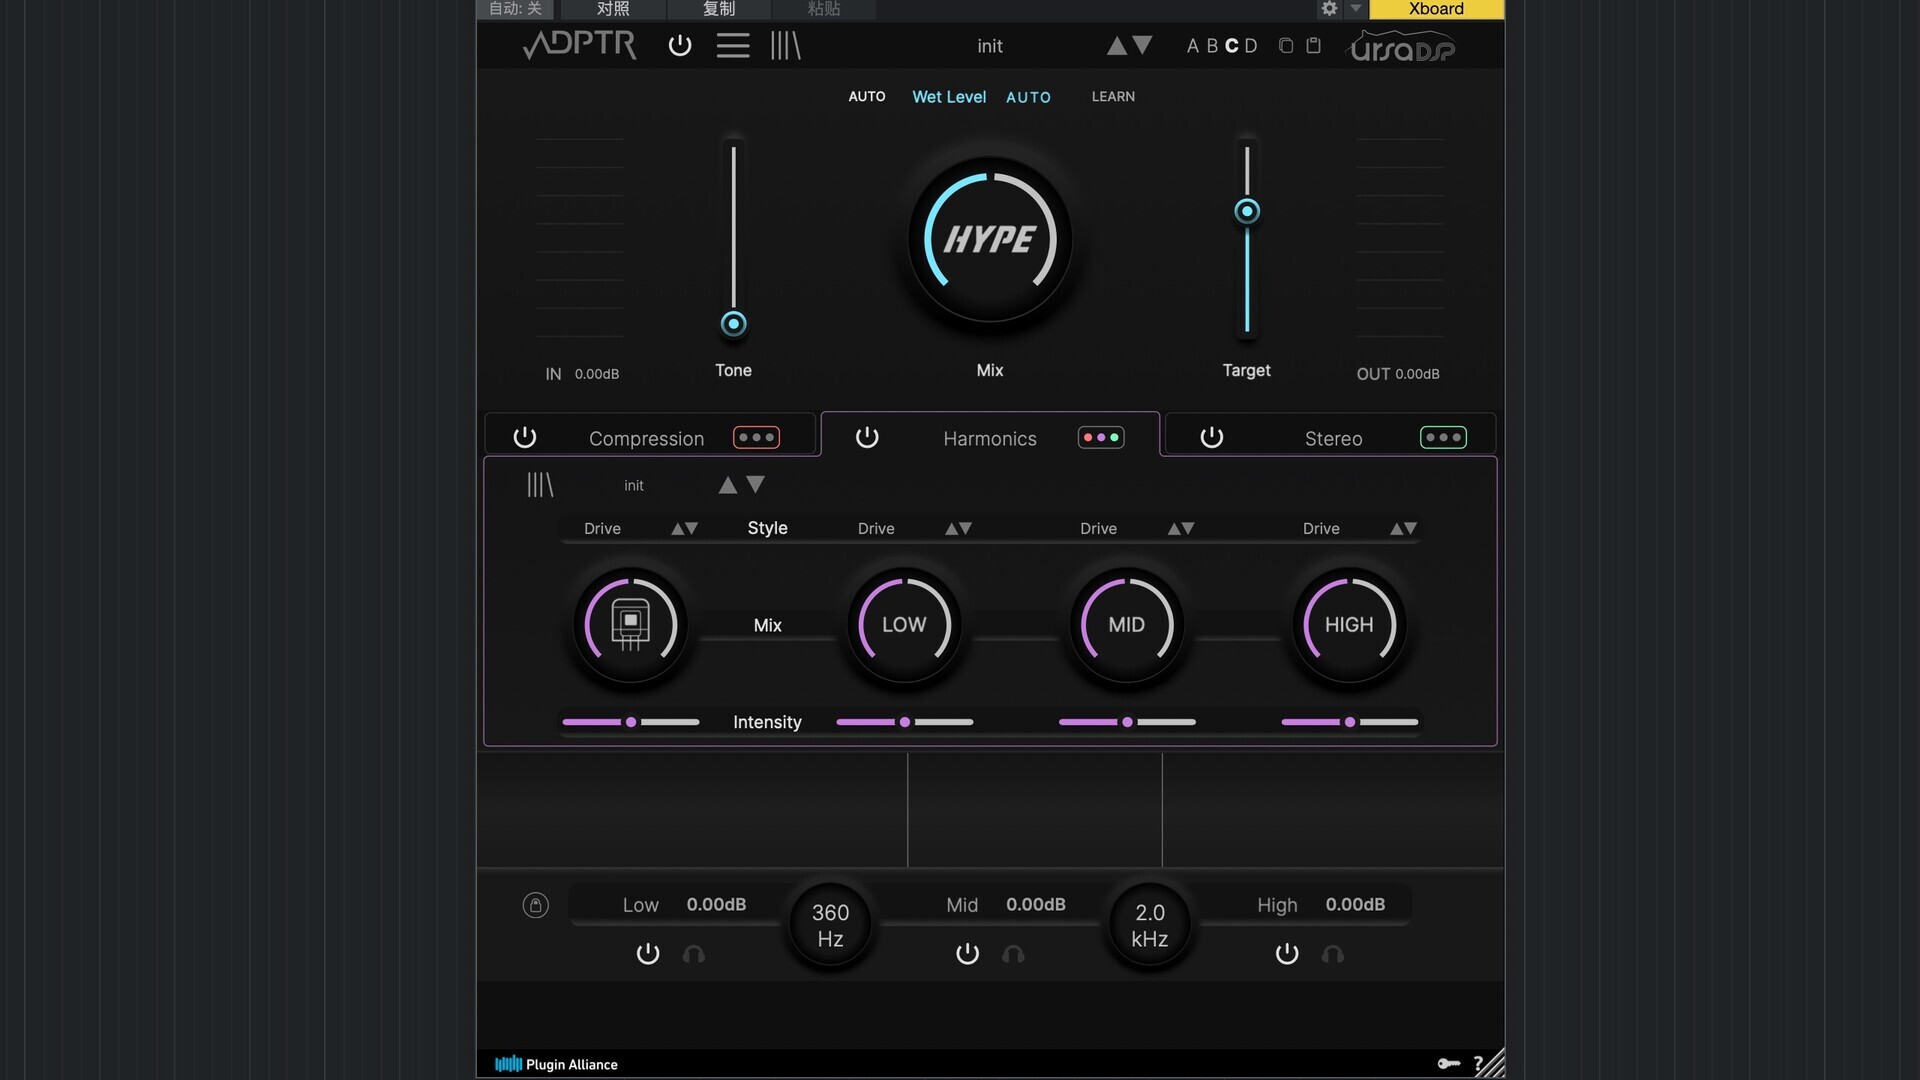Solo the Low band headphones icon
The image size is (1920, 1080).
click(694, 955)
